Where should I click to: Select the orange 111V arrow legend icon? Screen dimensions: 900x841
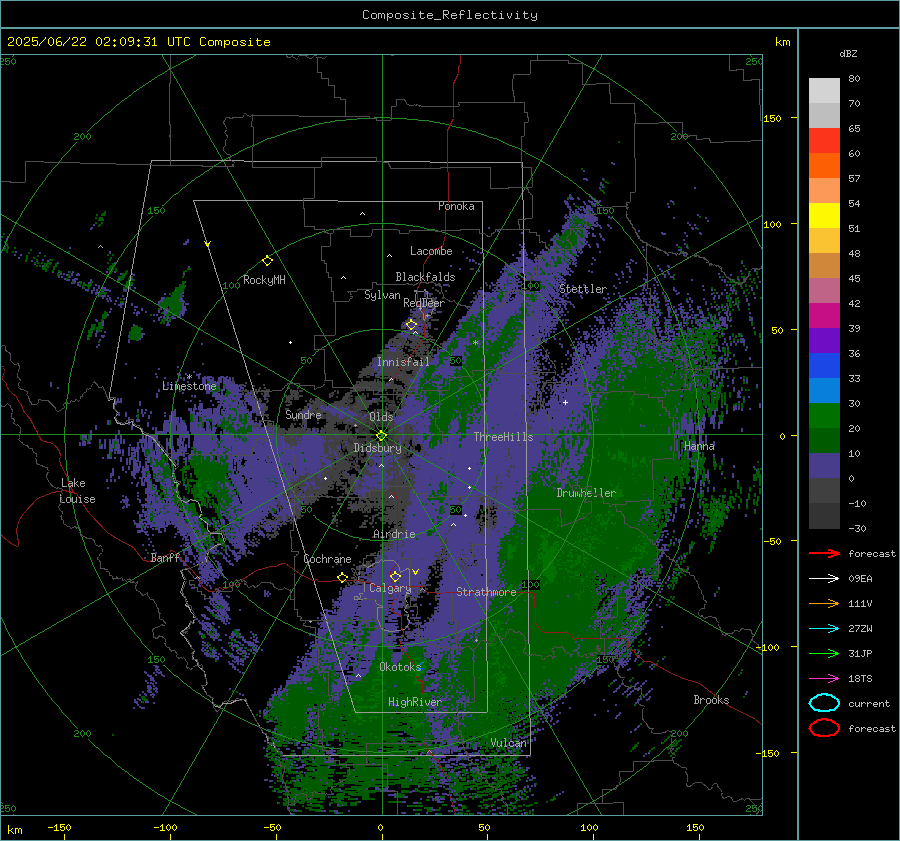pos(824,603)
